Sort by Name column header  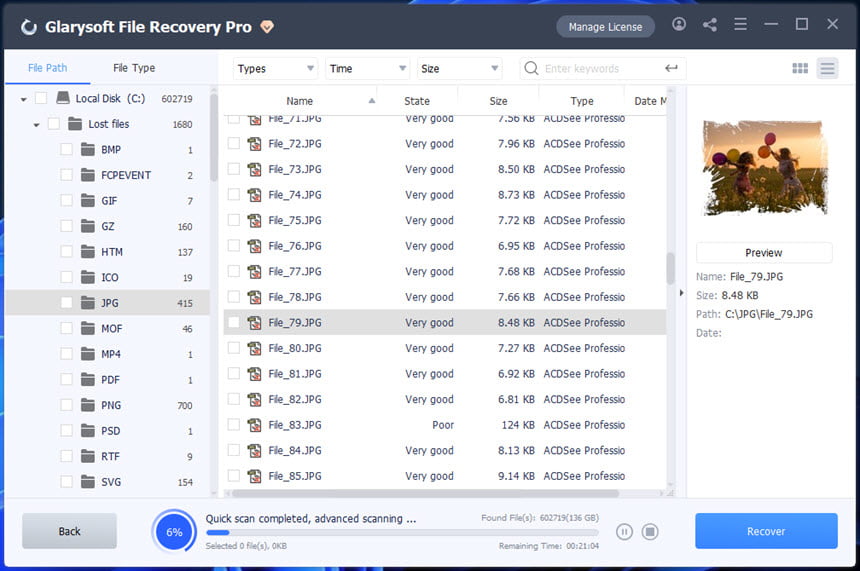pos(299,101)
